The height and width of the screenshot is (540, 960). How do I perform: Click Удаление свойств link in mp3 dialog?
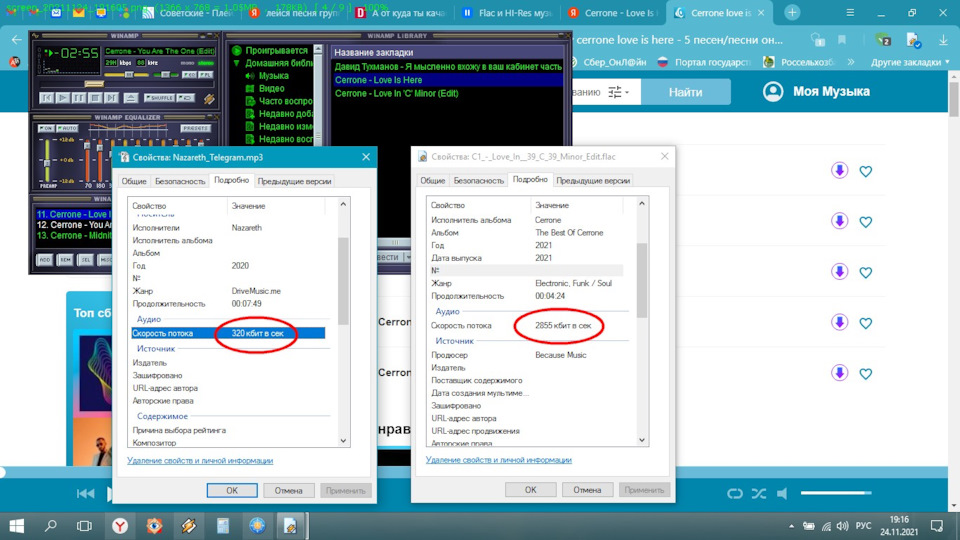tap(200, 460)
